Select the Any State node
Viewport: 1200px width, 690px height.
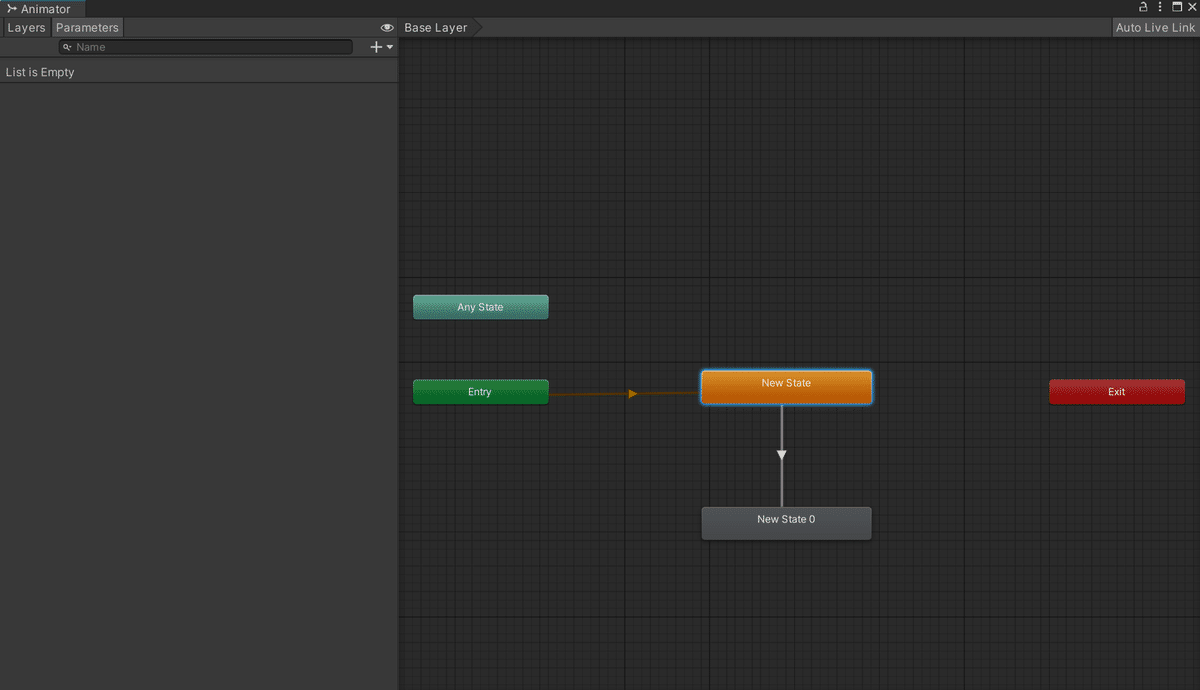480,307
